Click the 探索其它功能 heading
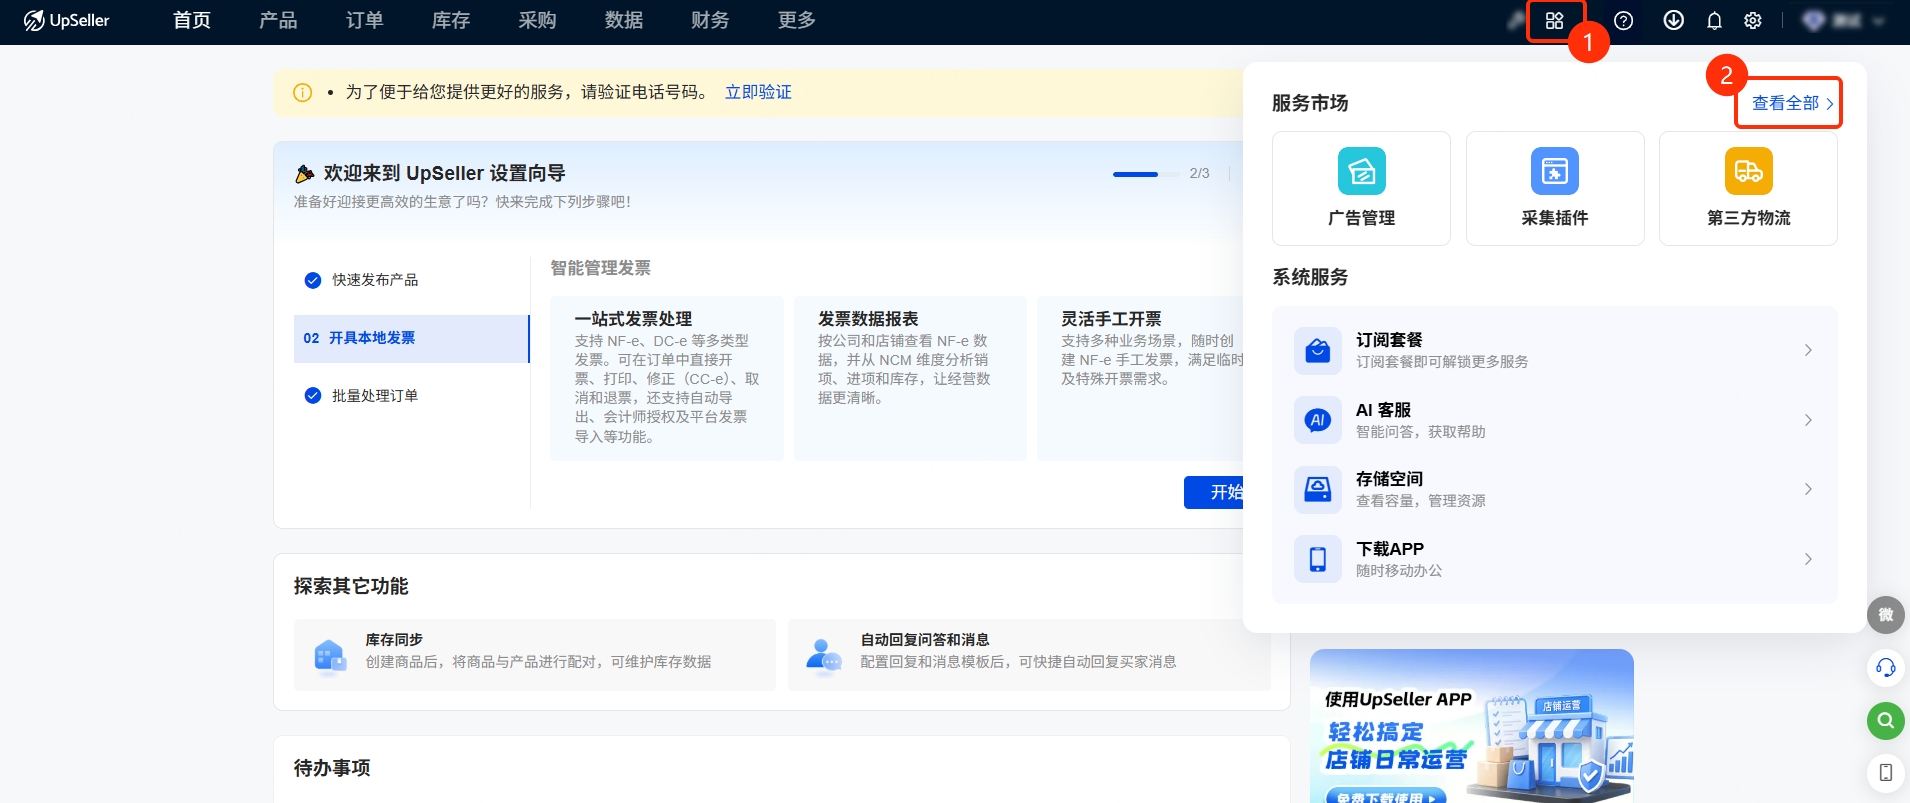 [351, 586]
